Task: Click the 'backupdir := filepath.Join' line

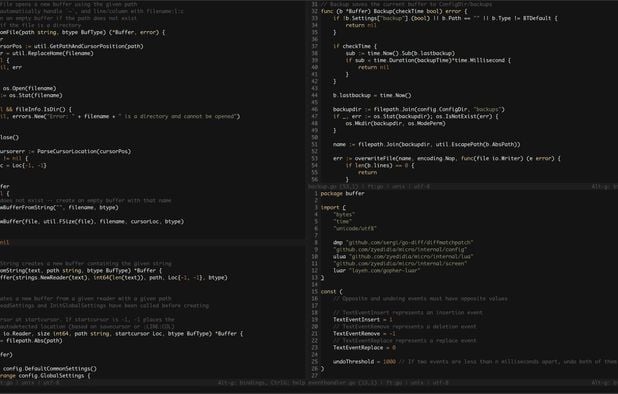Action: pyautogui.click(x=418, y=110)
